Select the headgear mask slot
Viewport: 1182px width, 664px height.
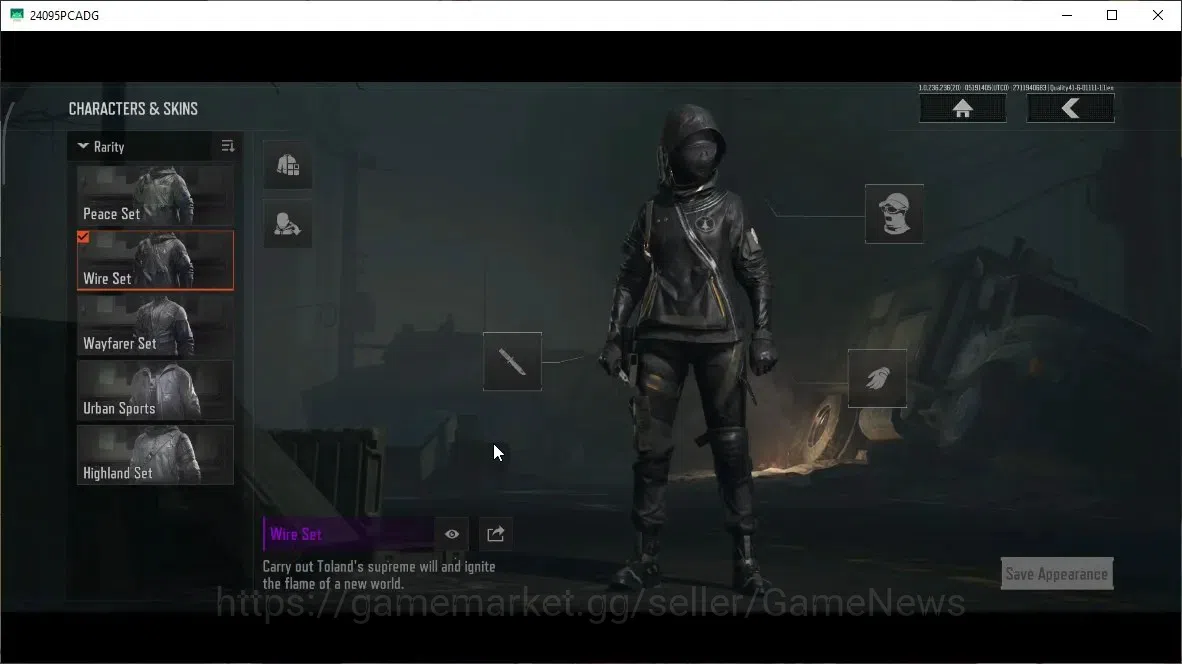(894, 214)
